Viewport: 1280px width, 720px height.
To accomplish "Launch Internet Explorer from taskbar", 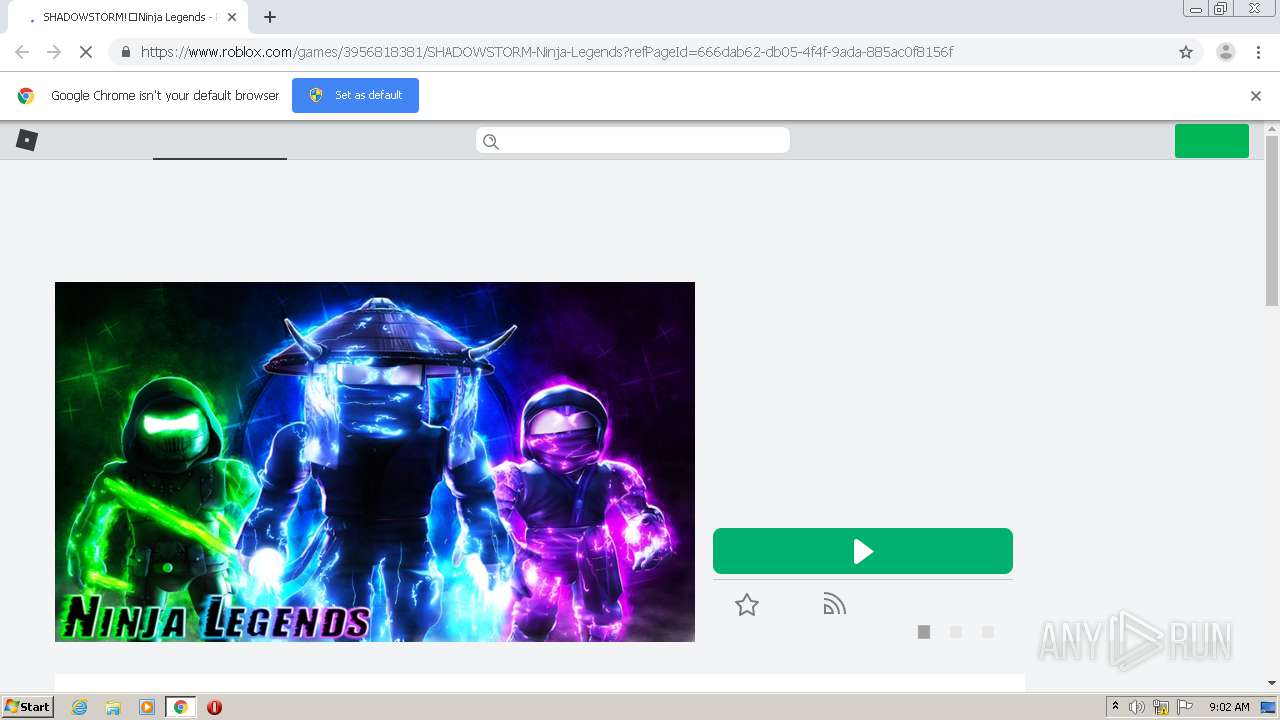I will pyautogui.click(x=80, y=707).
